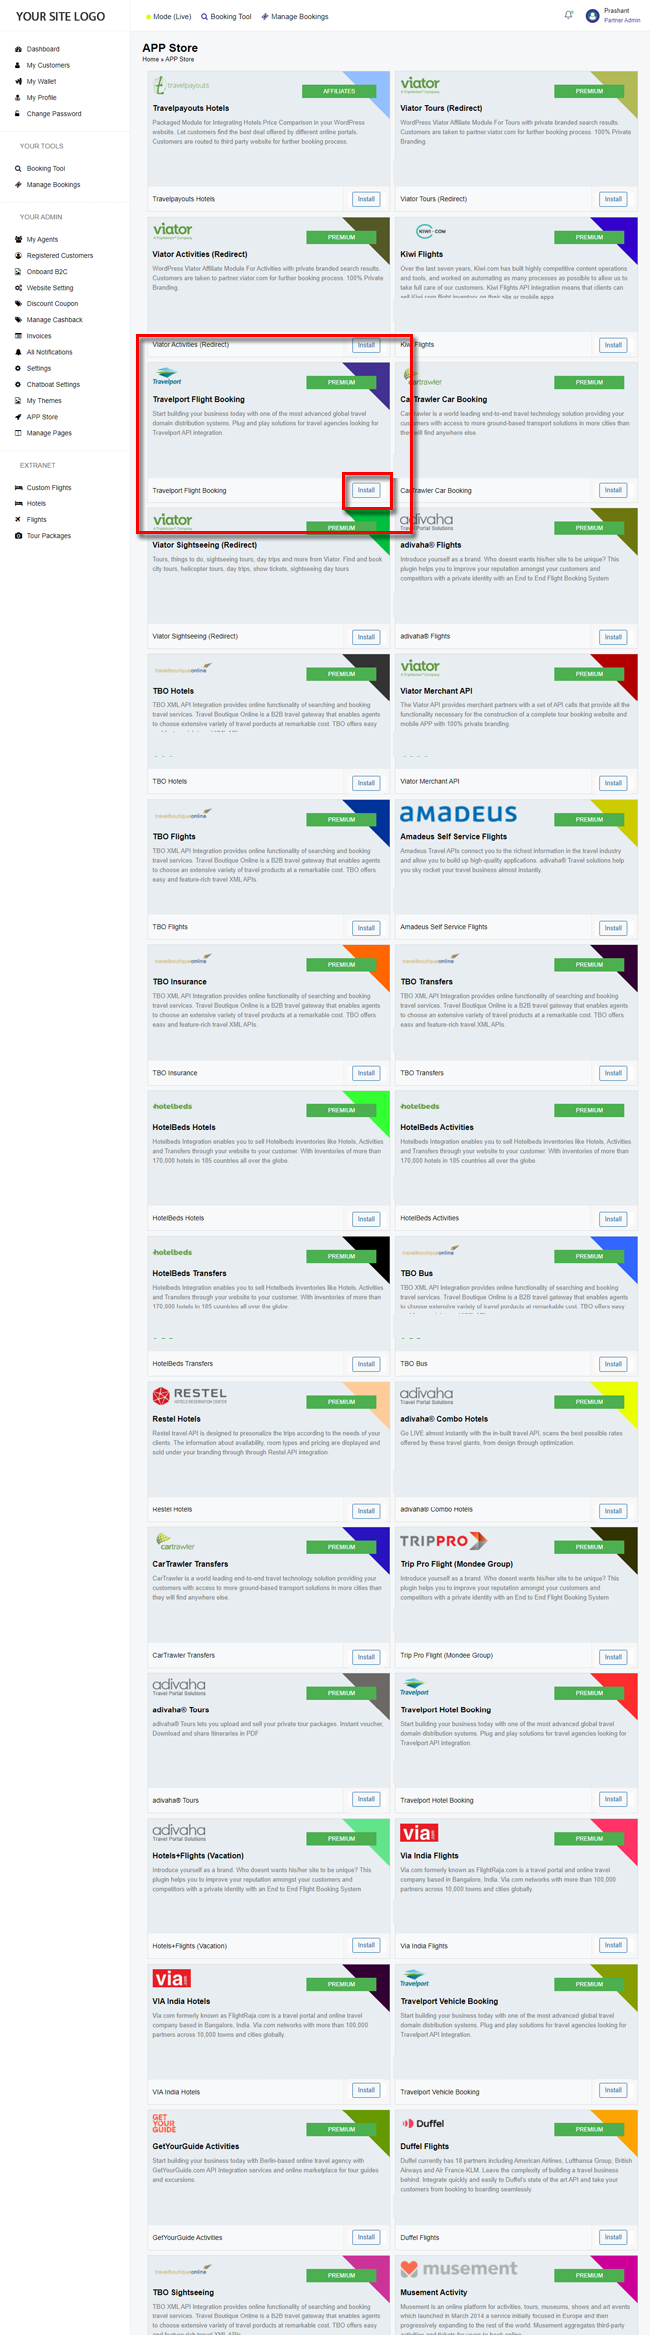650x2335 pixels.
Task: Go to Home in the breadcrumb
Action: [150, 59]
